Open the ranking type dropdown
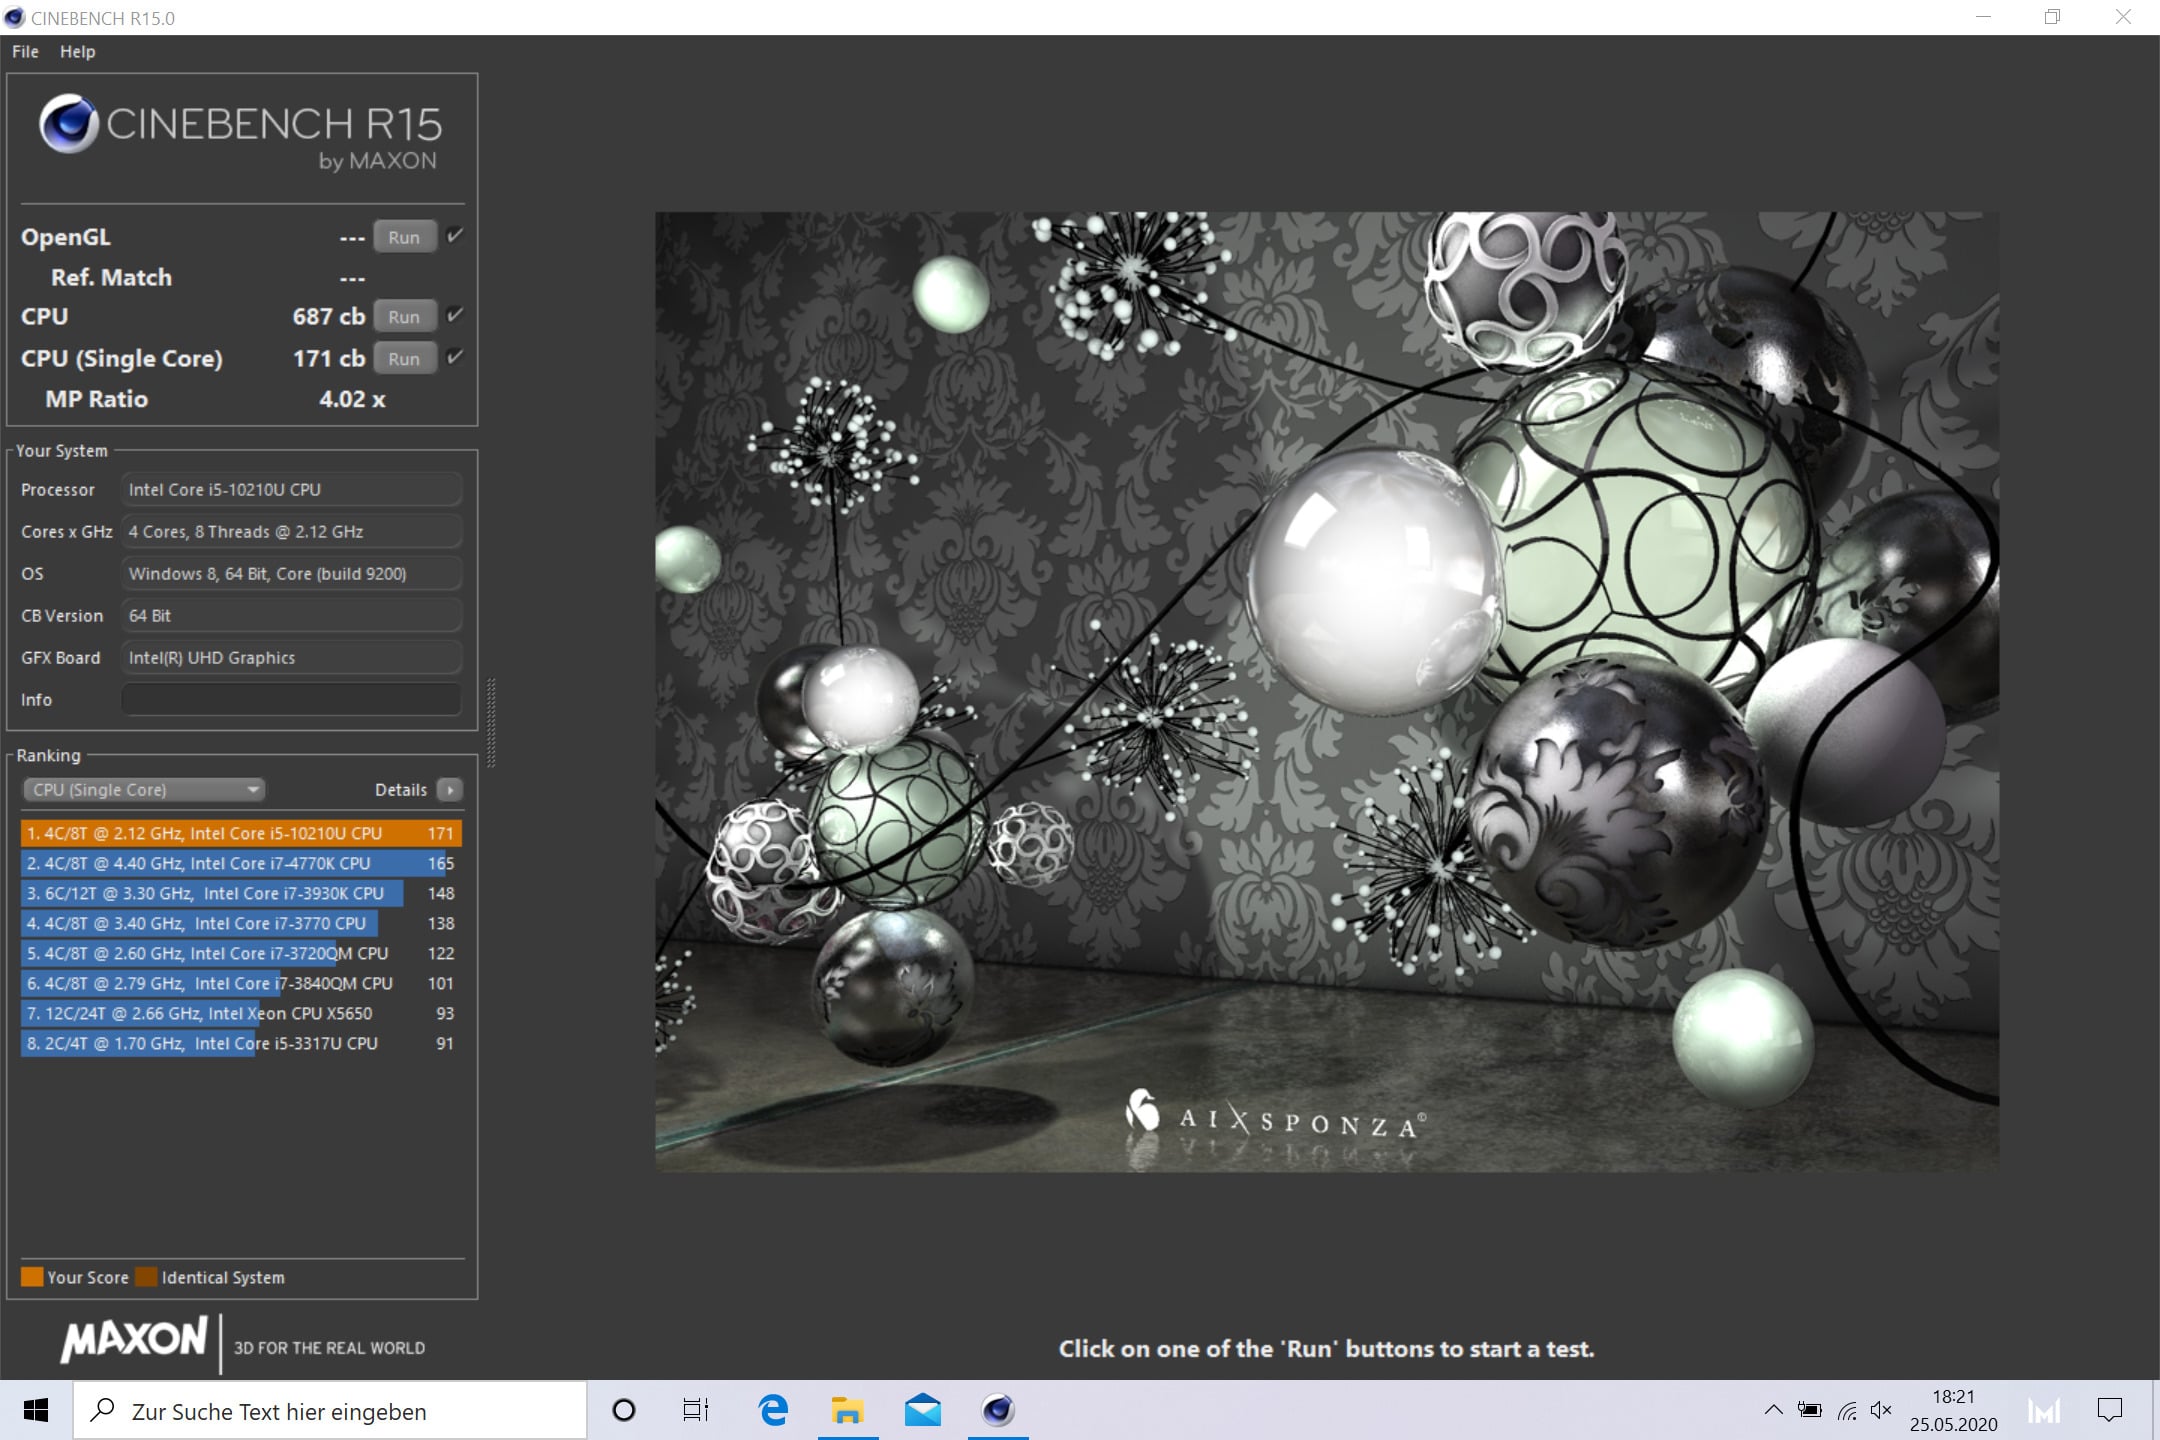Screen dimensions: 2160x1440 click(144, 790)
